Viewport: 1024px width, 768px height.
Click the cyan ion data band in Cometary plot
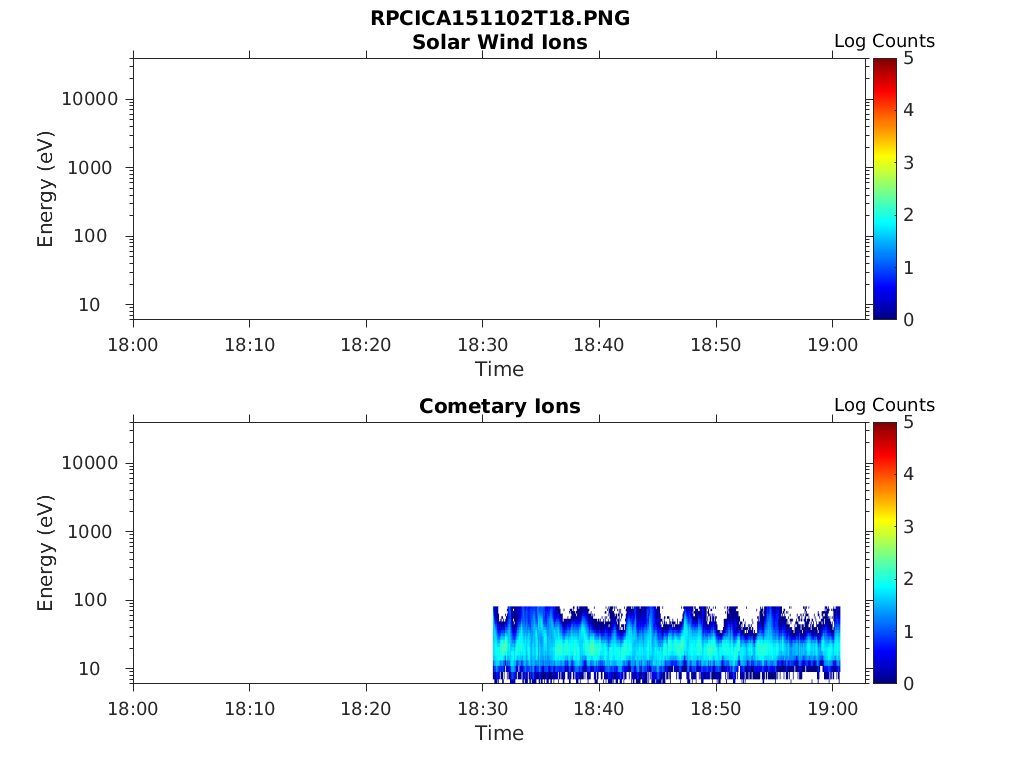pos(666,648)
